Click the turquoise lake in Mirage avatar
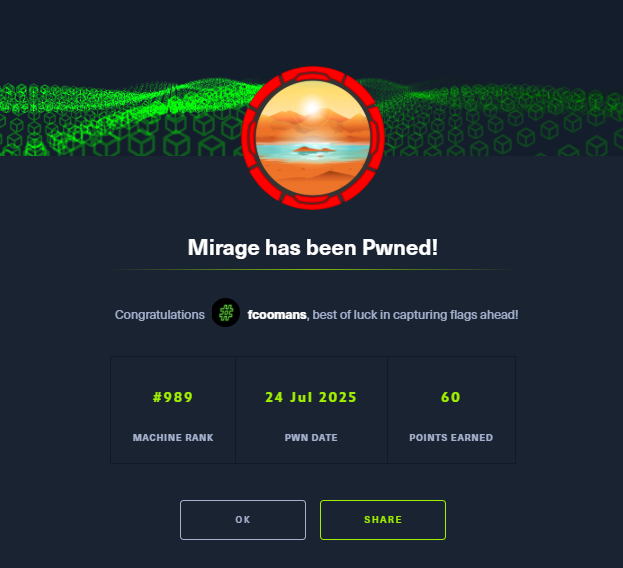 pos(313,152)
